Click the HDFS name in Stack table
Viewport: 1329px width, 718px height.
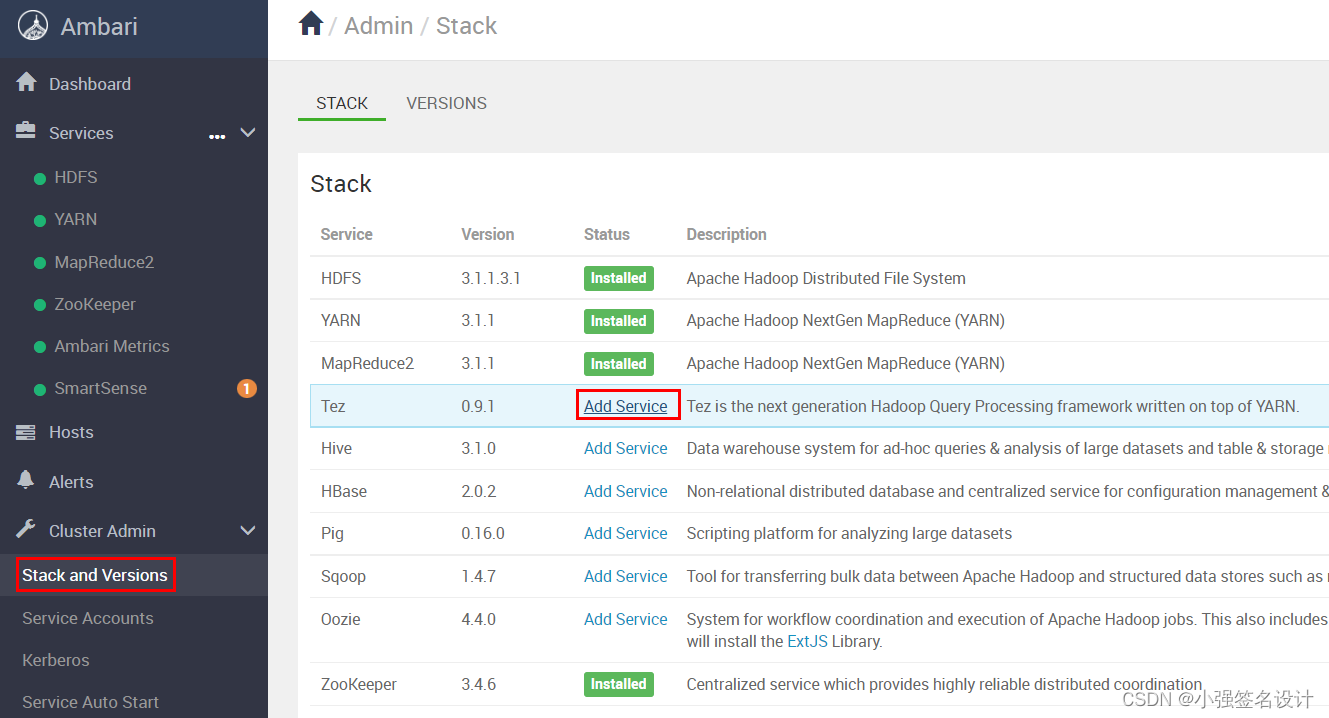[x=341, y=278]
